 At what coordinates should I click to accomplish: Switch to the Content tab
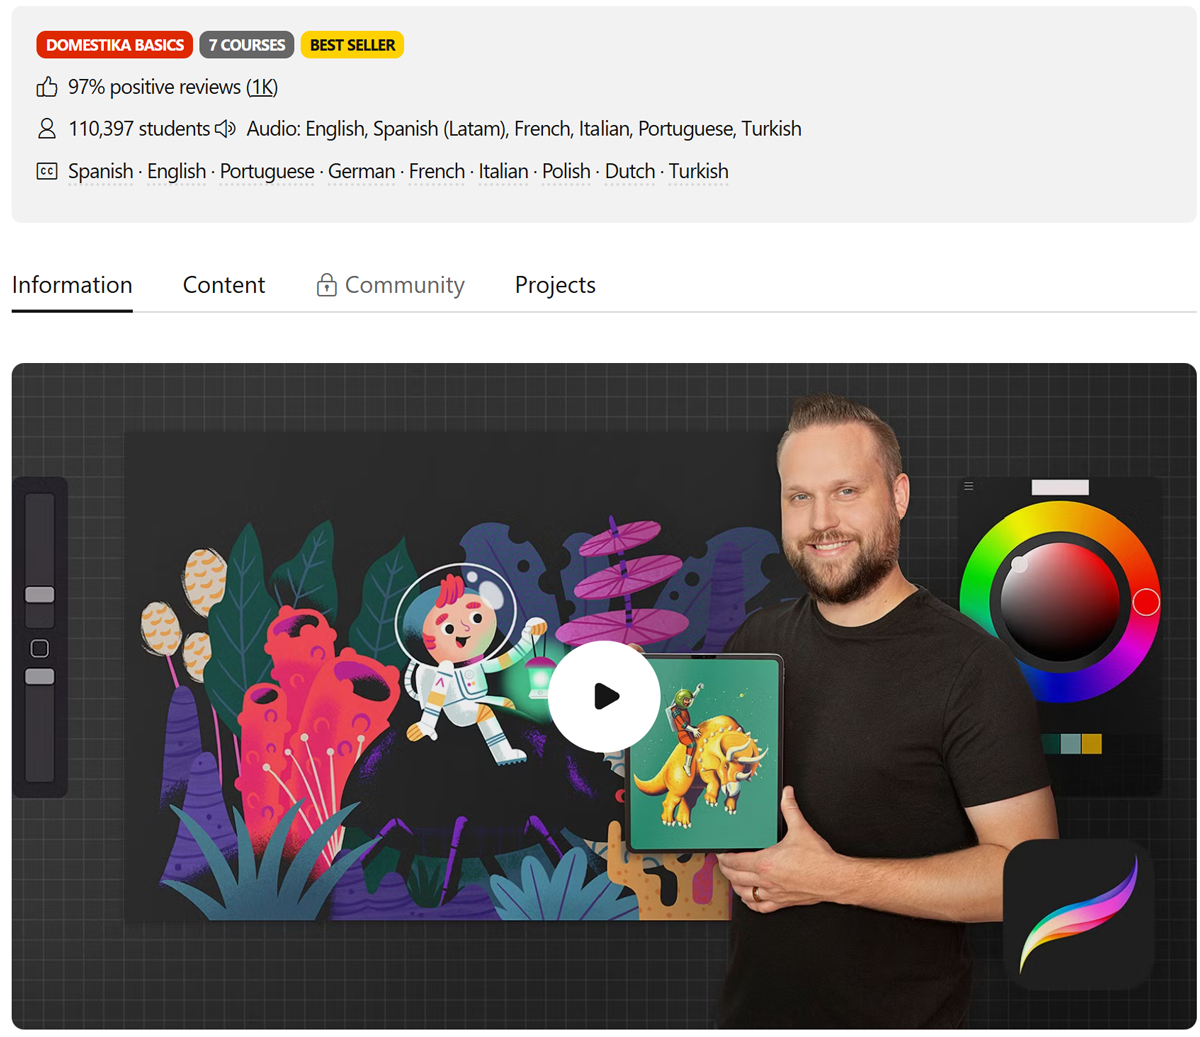[224, 285]
